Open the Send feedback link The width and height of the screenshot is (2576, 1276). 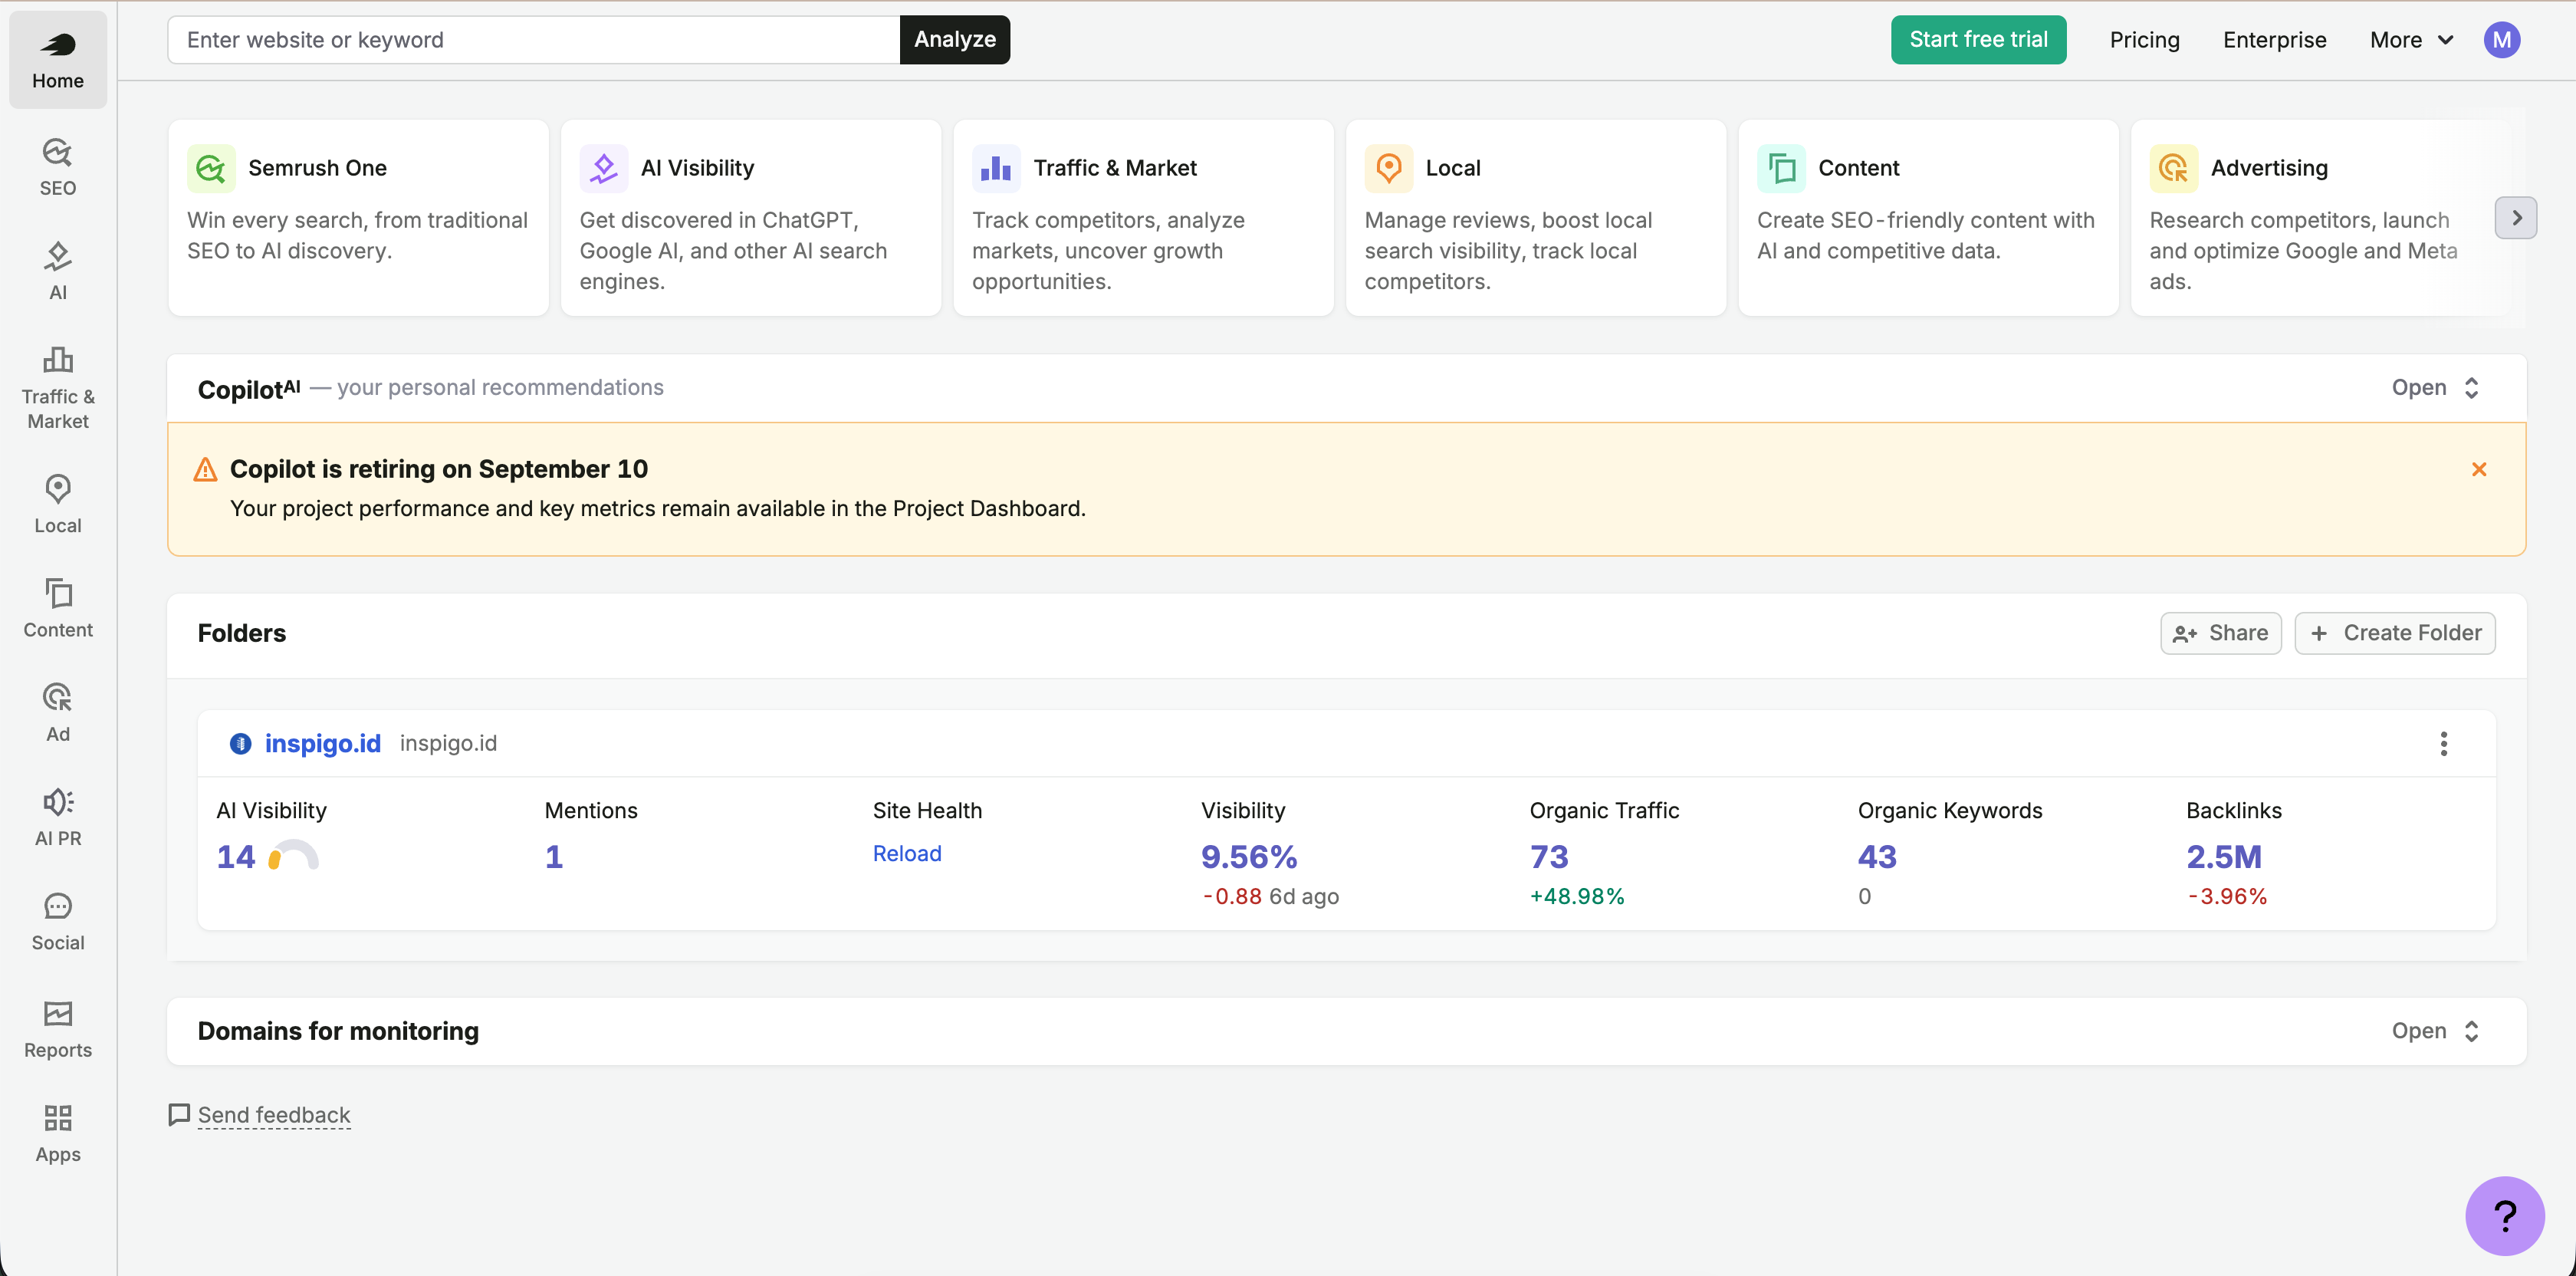coord(273,1115)
